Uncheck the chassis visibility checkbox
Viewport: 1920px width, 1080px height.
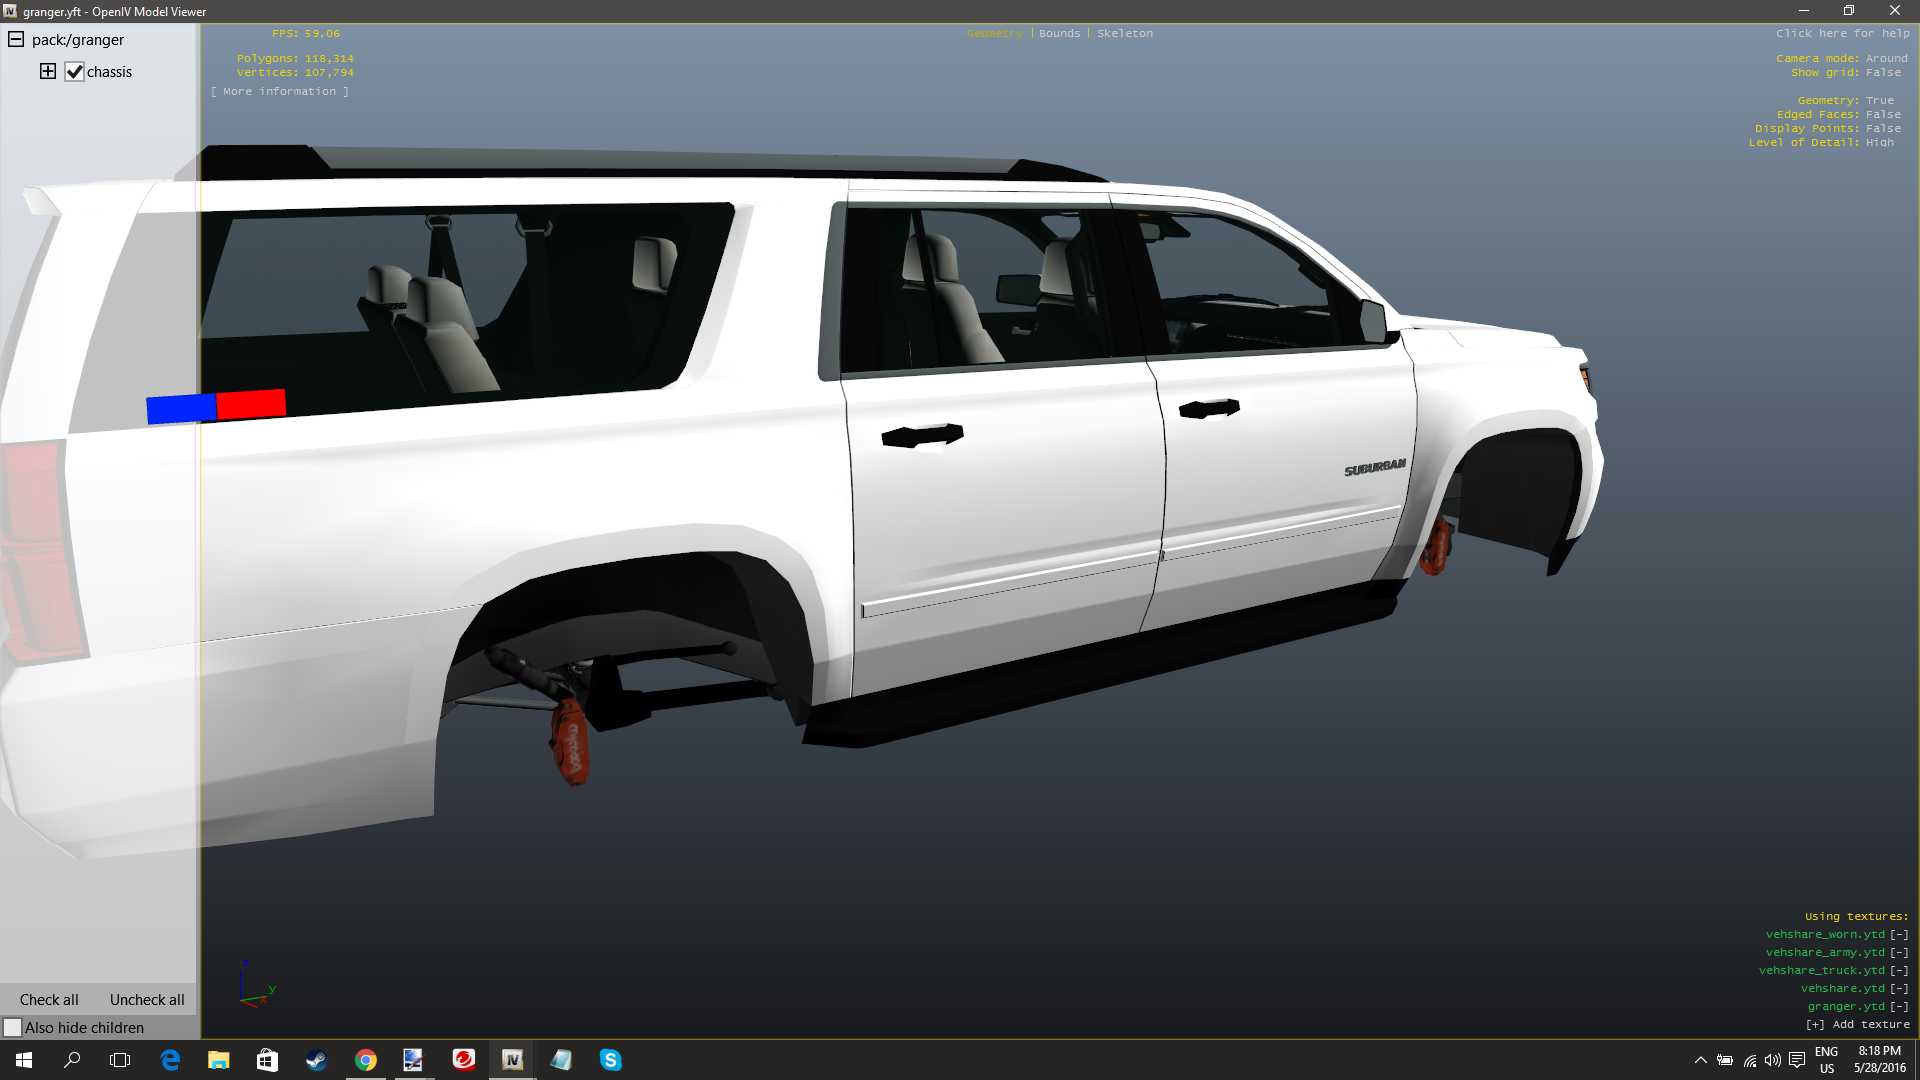[x=75, y=72]
